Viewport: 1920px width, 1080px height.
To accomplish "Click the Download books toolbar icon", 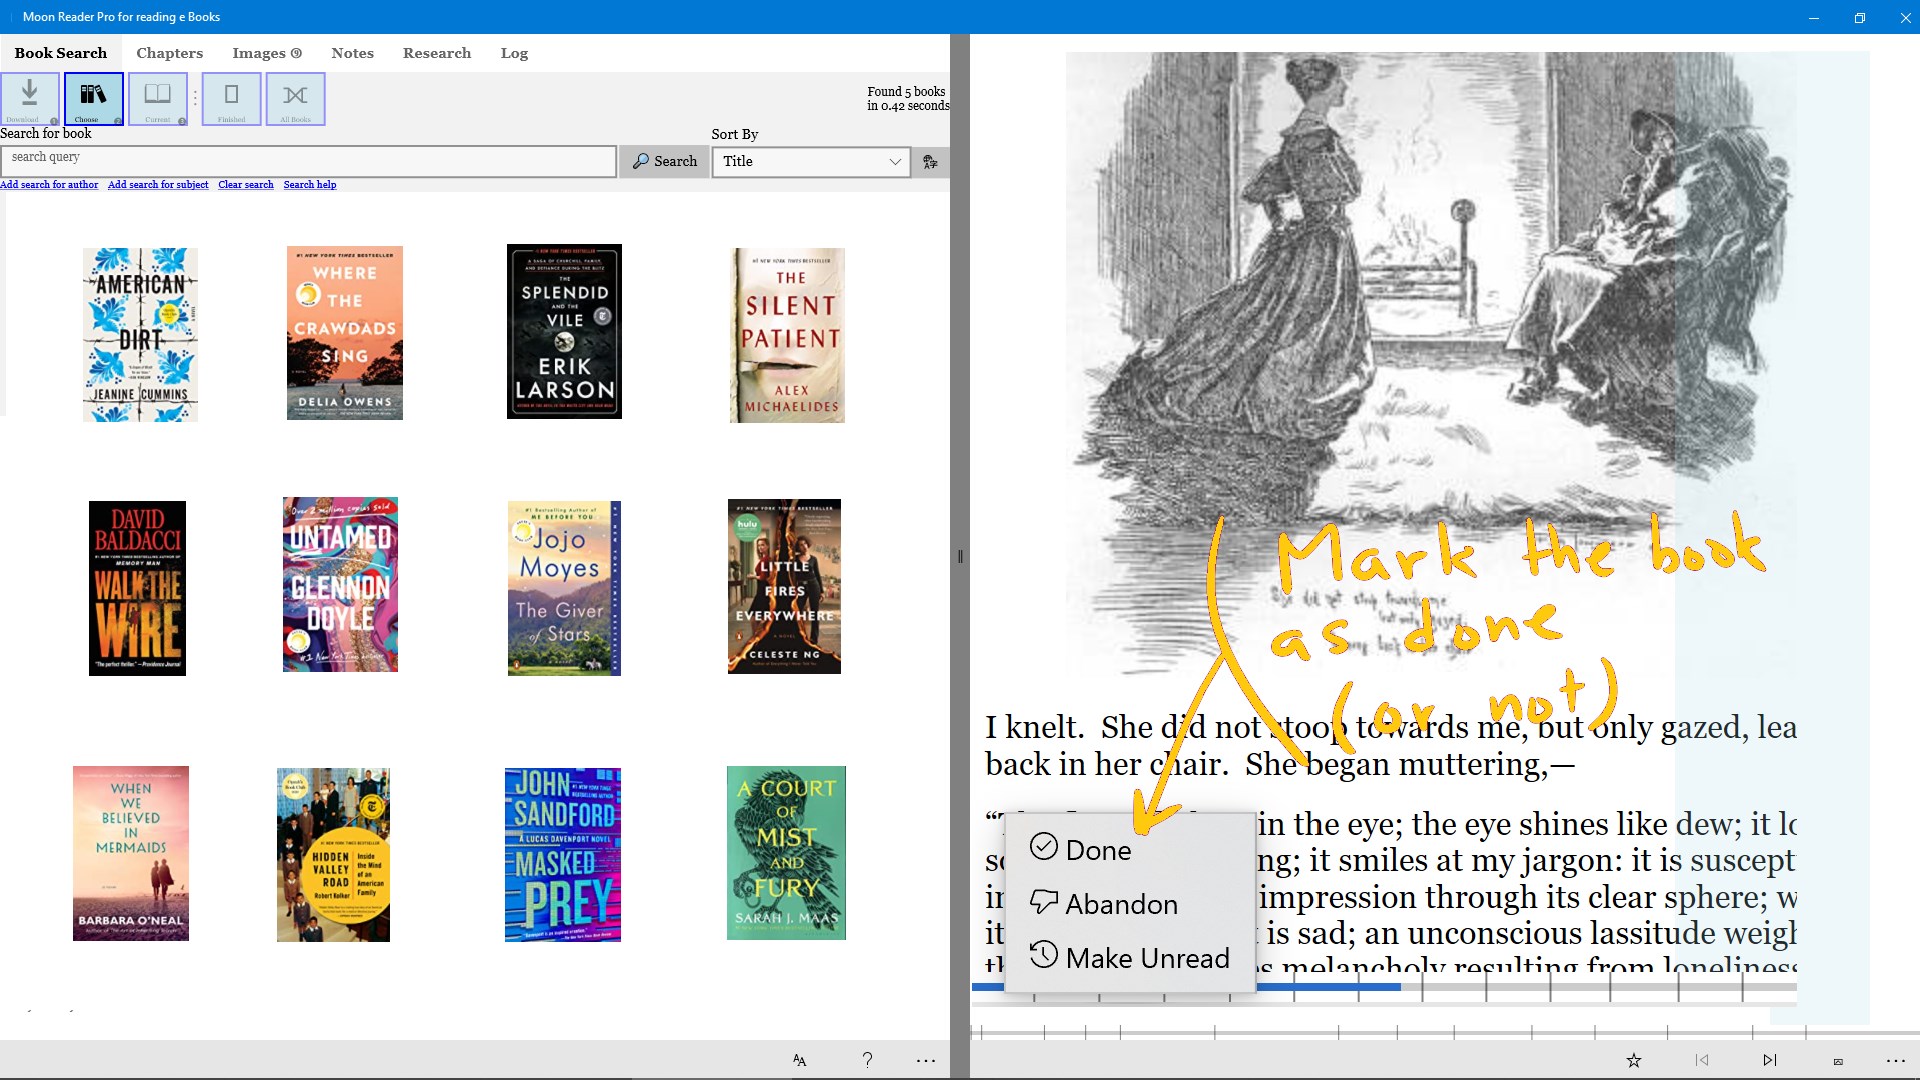I will click(30, 98).
